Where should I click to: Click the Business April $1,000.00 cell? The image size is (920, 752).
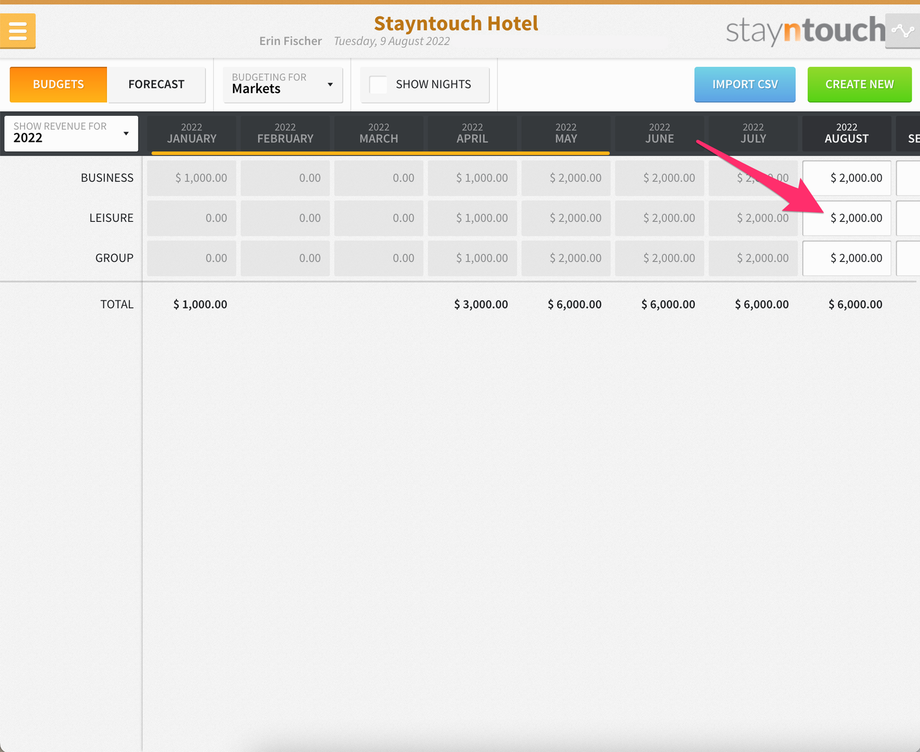tap(472, 178)
